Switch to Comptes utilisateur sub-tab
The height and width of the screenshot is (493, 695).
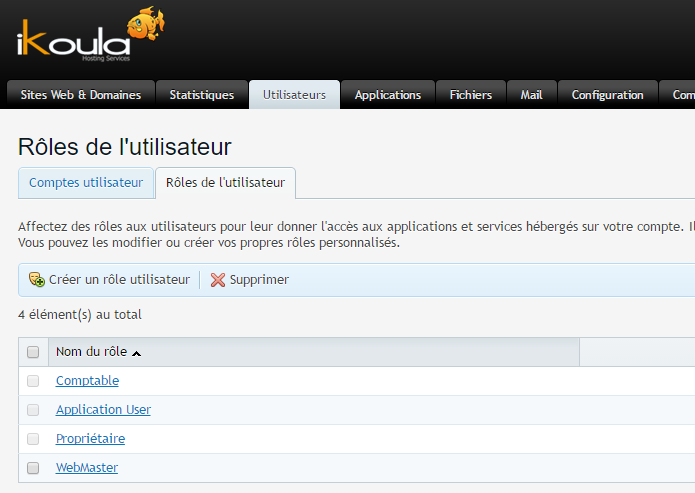coord(86,183)
